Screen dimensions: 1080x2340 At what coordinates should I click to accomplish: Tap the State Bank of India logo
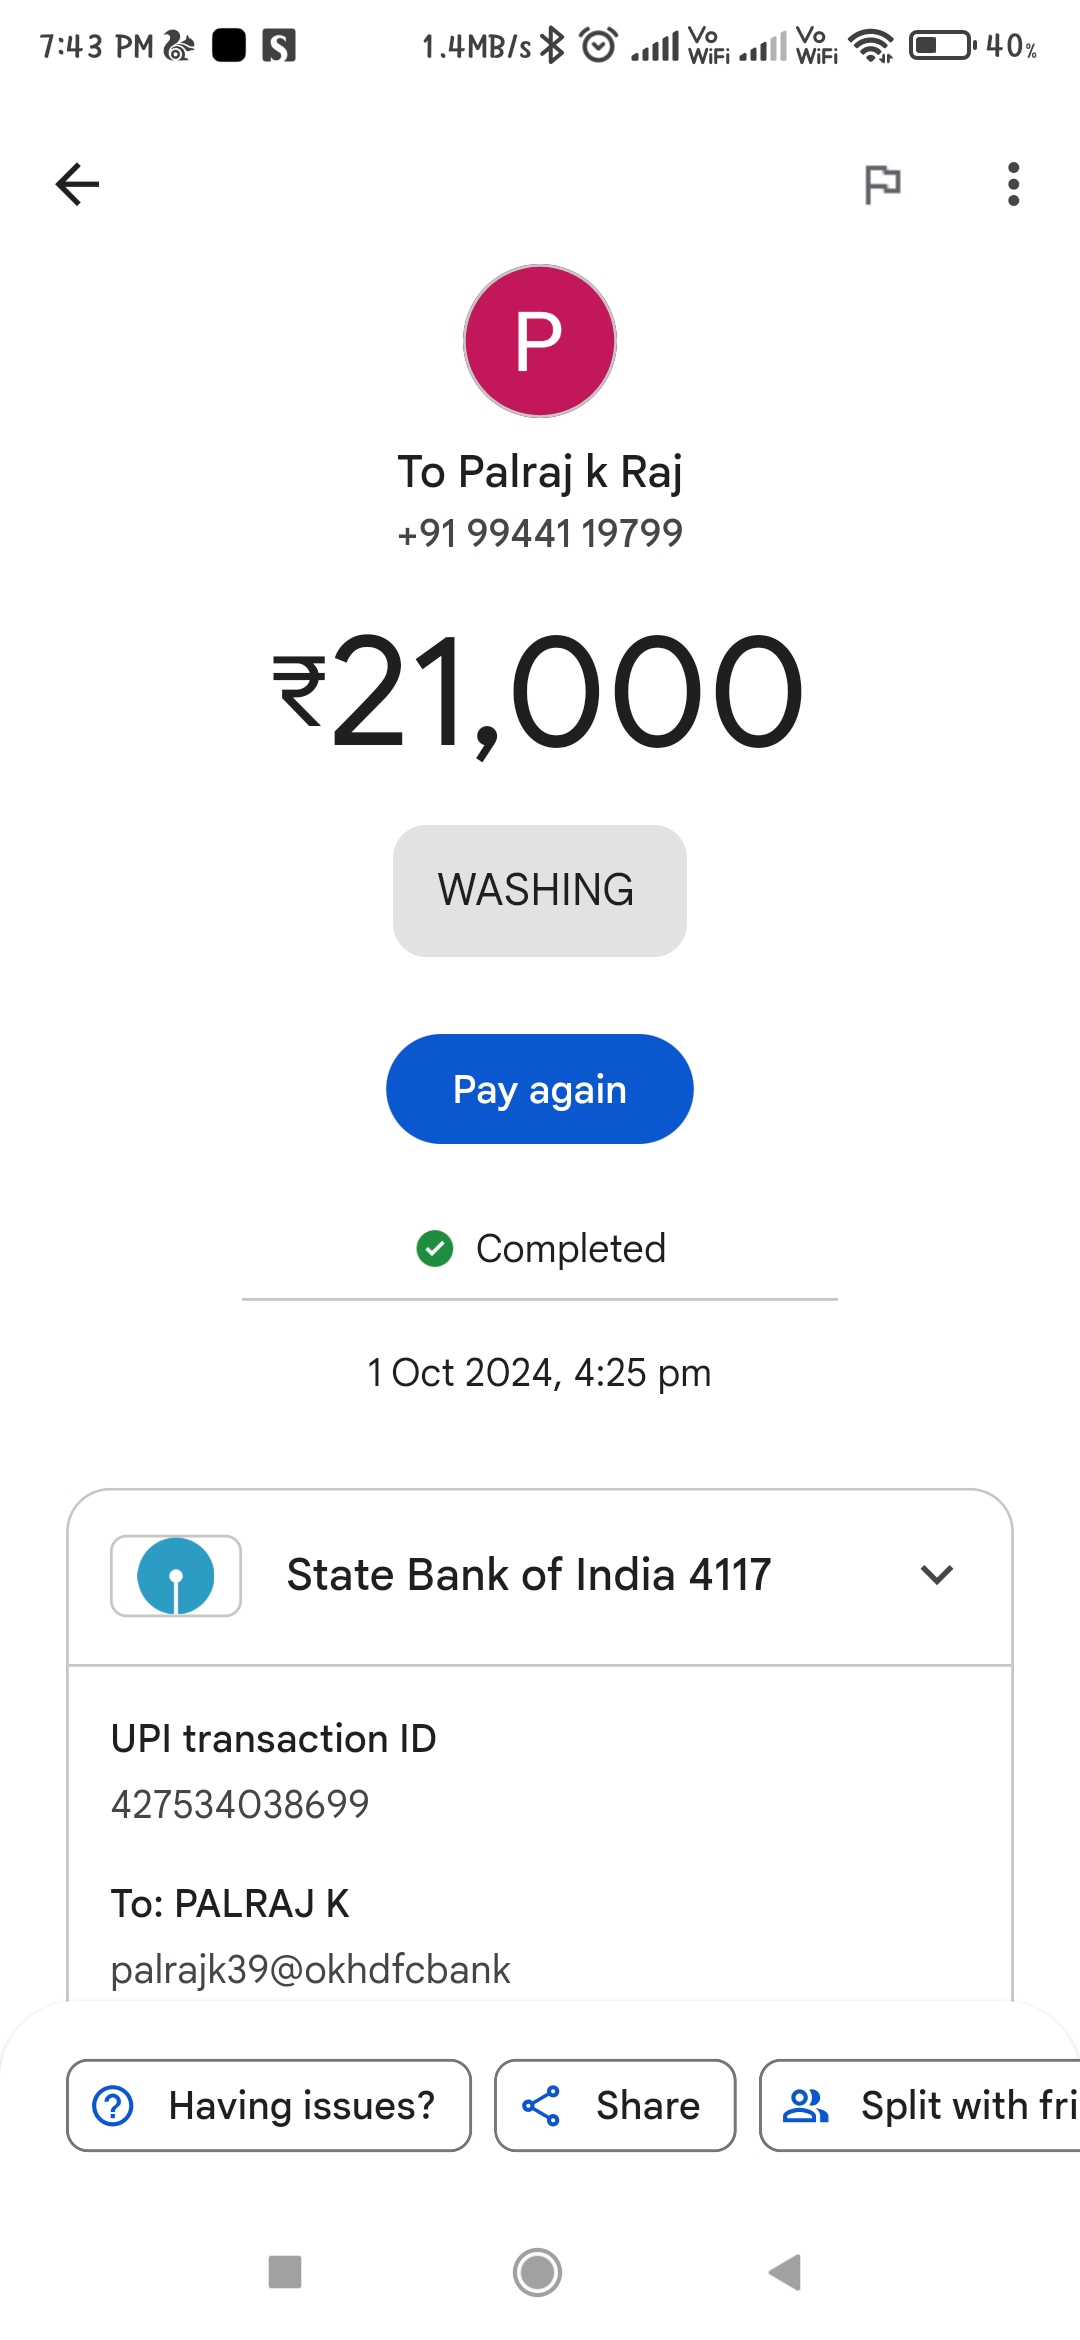[x=176, y=1576]
